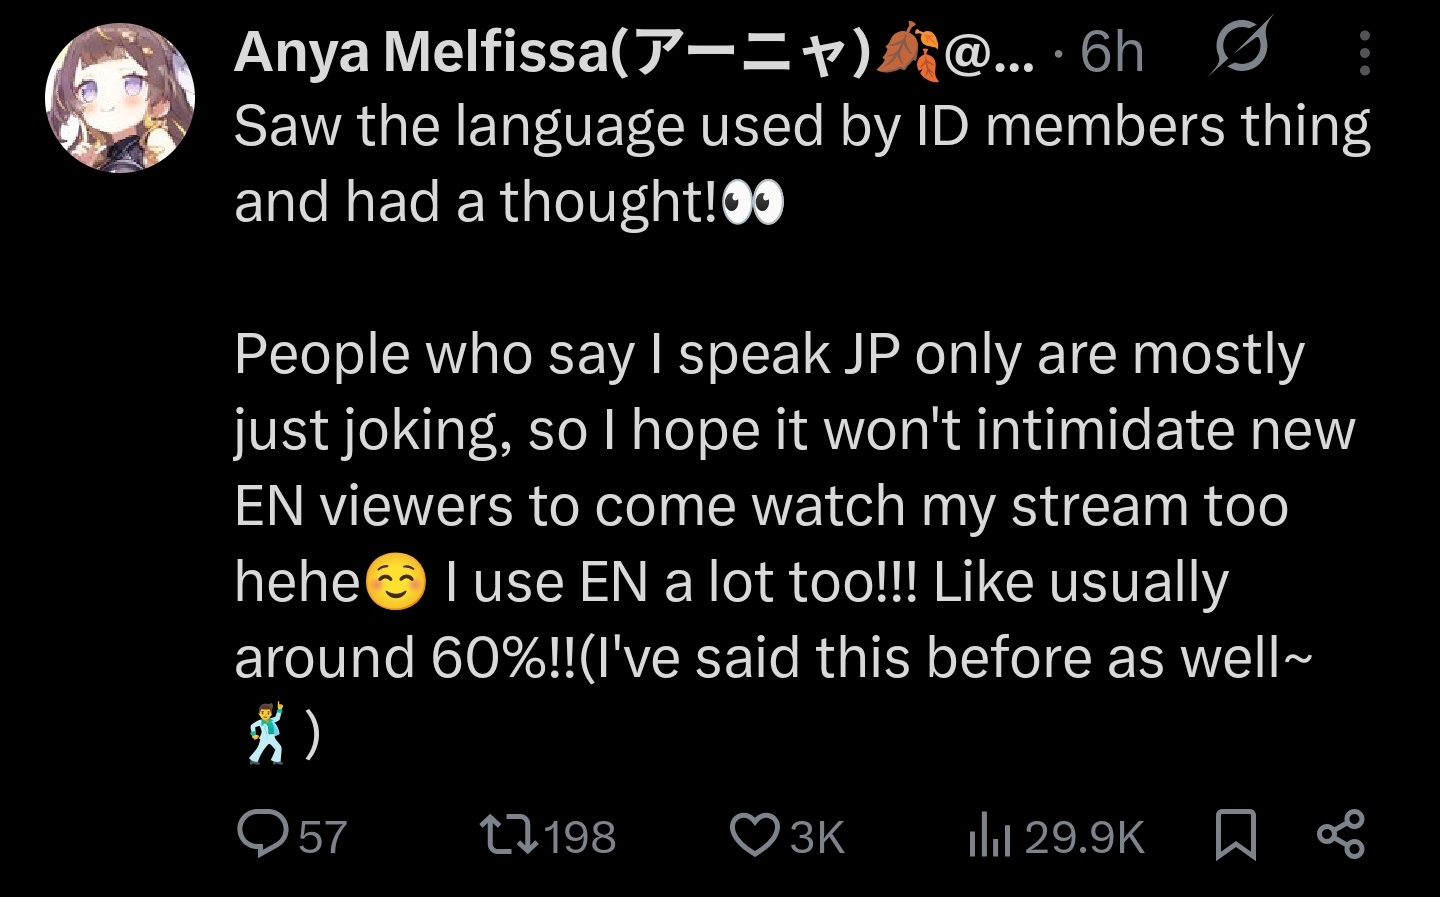Click the Grok explain icon
This screenshot has width=1440, height=897.
(x=1239, y=47)
